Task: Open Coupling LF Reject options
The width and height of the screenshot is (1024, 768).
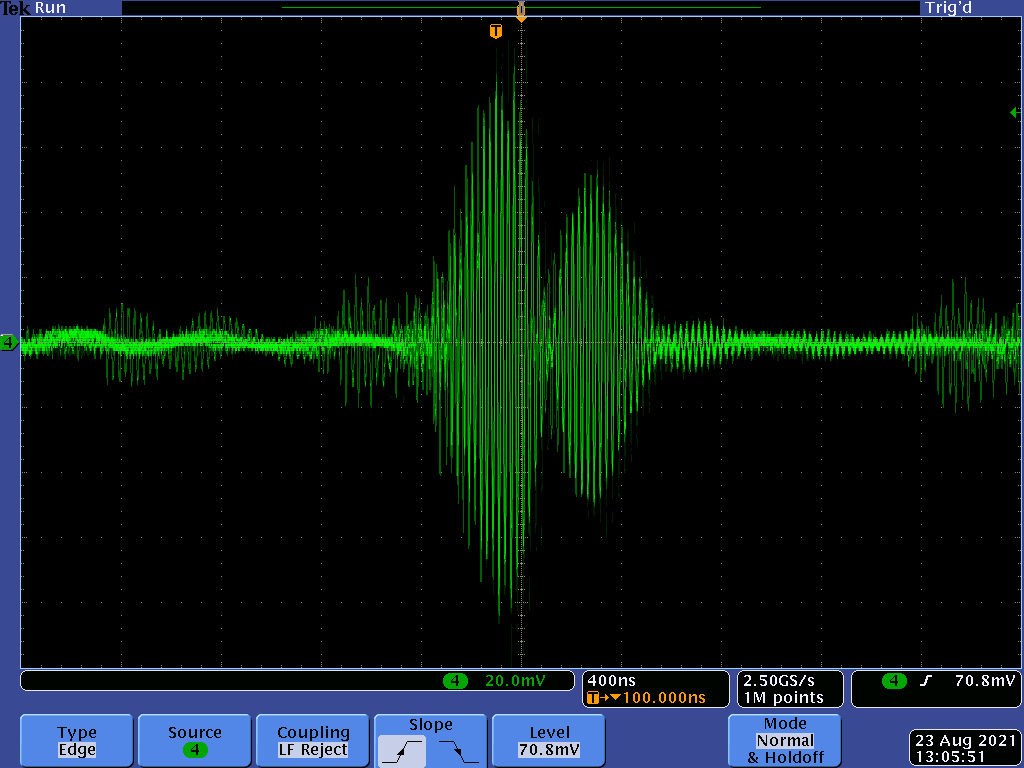Action: [x=313, y=740]
